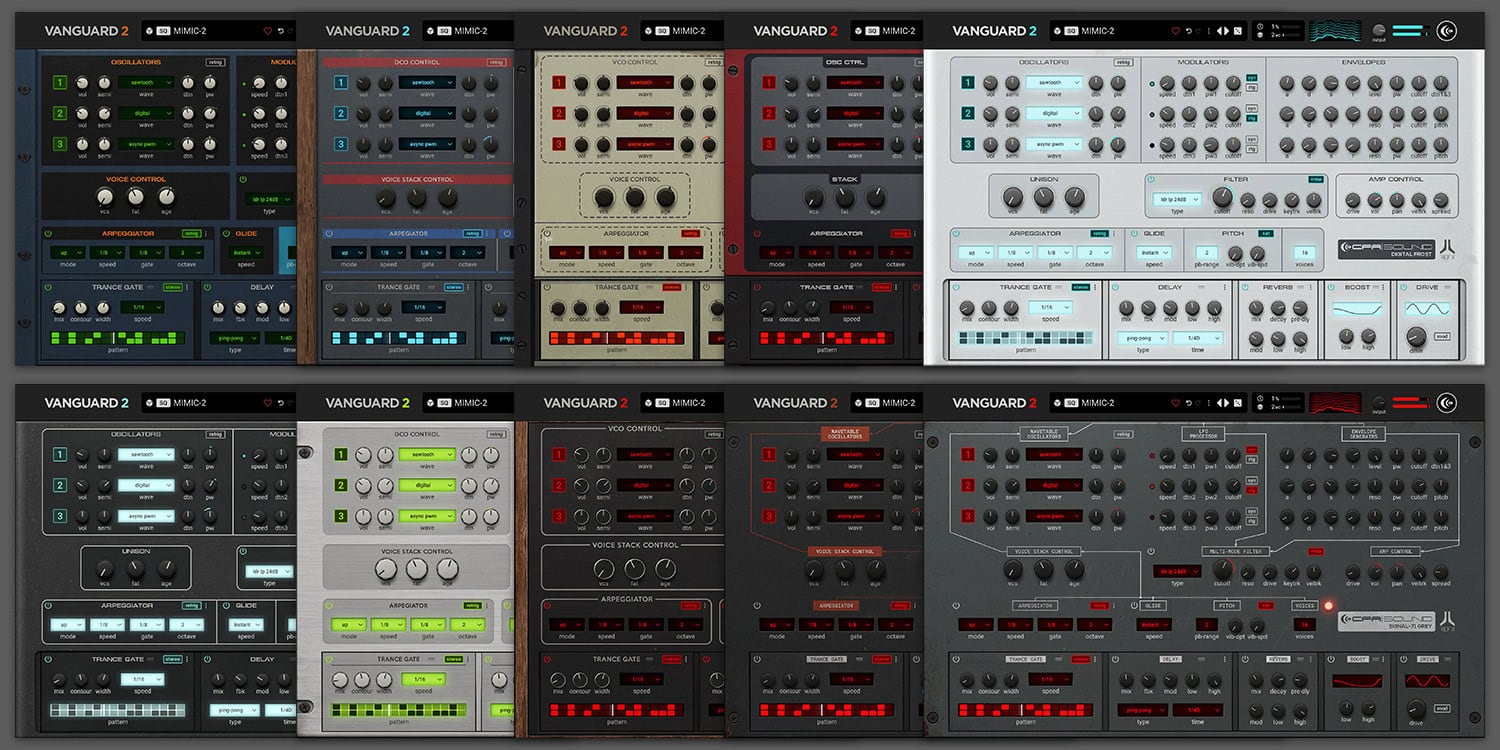Click the white square icon in Signal-71 Grey header
1500x750 pixels.
coord(1238,403)
